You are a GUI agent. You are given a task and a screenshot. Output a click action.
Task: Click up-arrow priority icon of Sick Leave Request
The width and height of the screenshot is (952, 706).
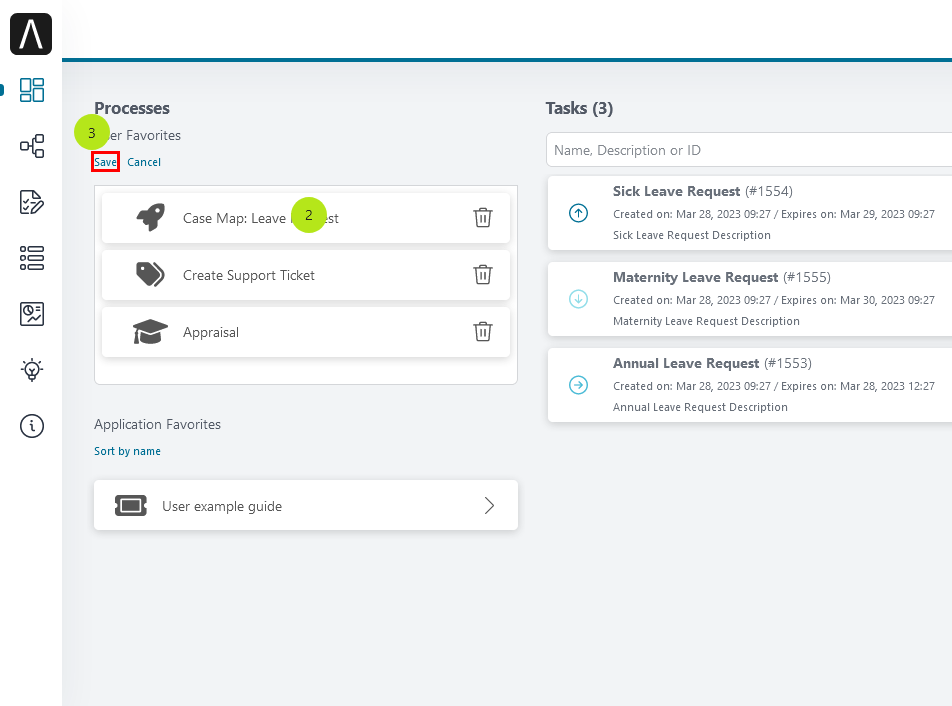click(x=578, y=213)
